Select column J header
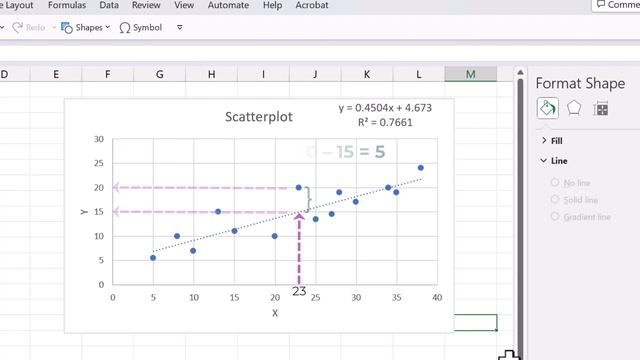This screenshot has height=360, width=640. tap(315, 74)
